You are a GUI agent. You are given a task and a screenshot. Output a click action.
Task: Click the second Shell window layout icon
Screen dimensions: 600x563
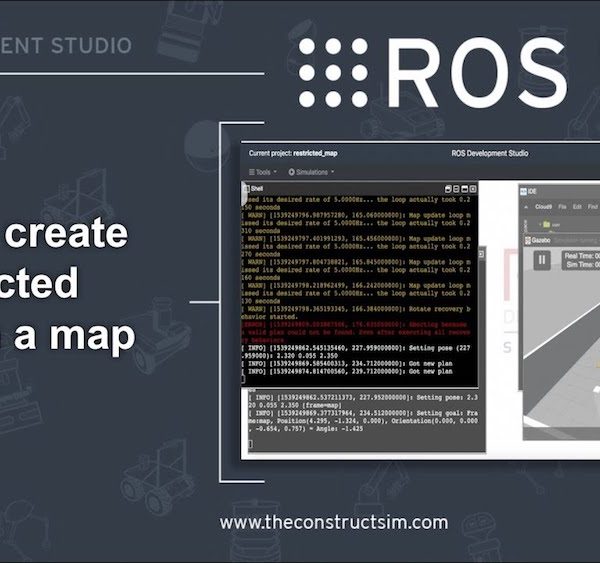point(456,189)
